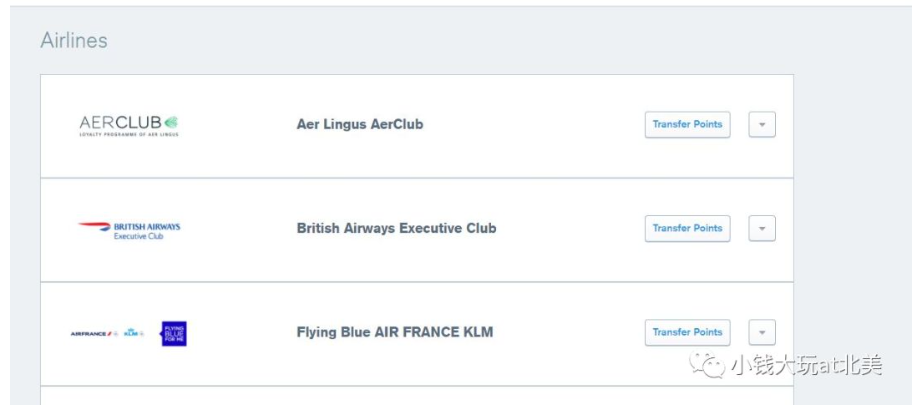Viewport: 912px width, 408px height.
Task: Transfer points to Aer Lingus AerClub
Action: point(687,124)
